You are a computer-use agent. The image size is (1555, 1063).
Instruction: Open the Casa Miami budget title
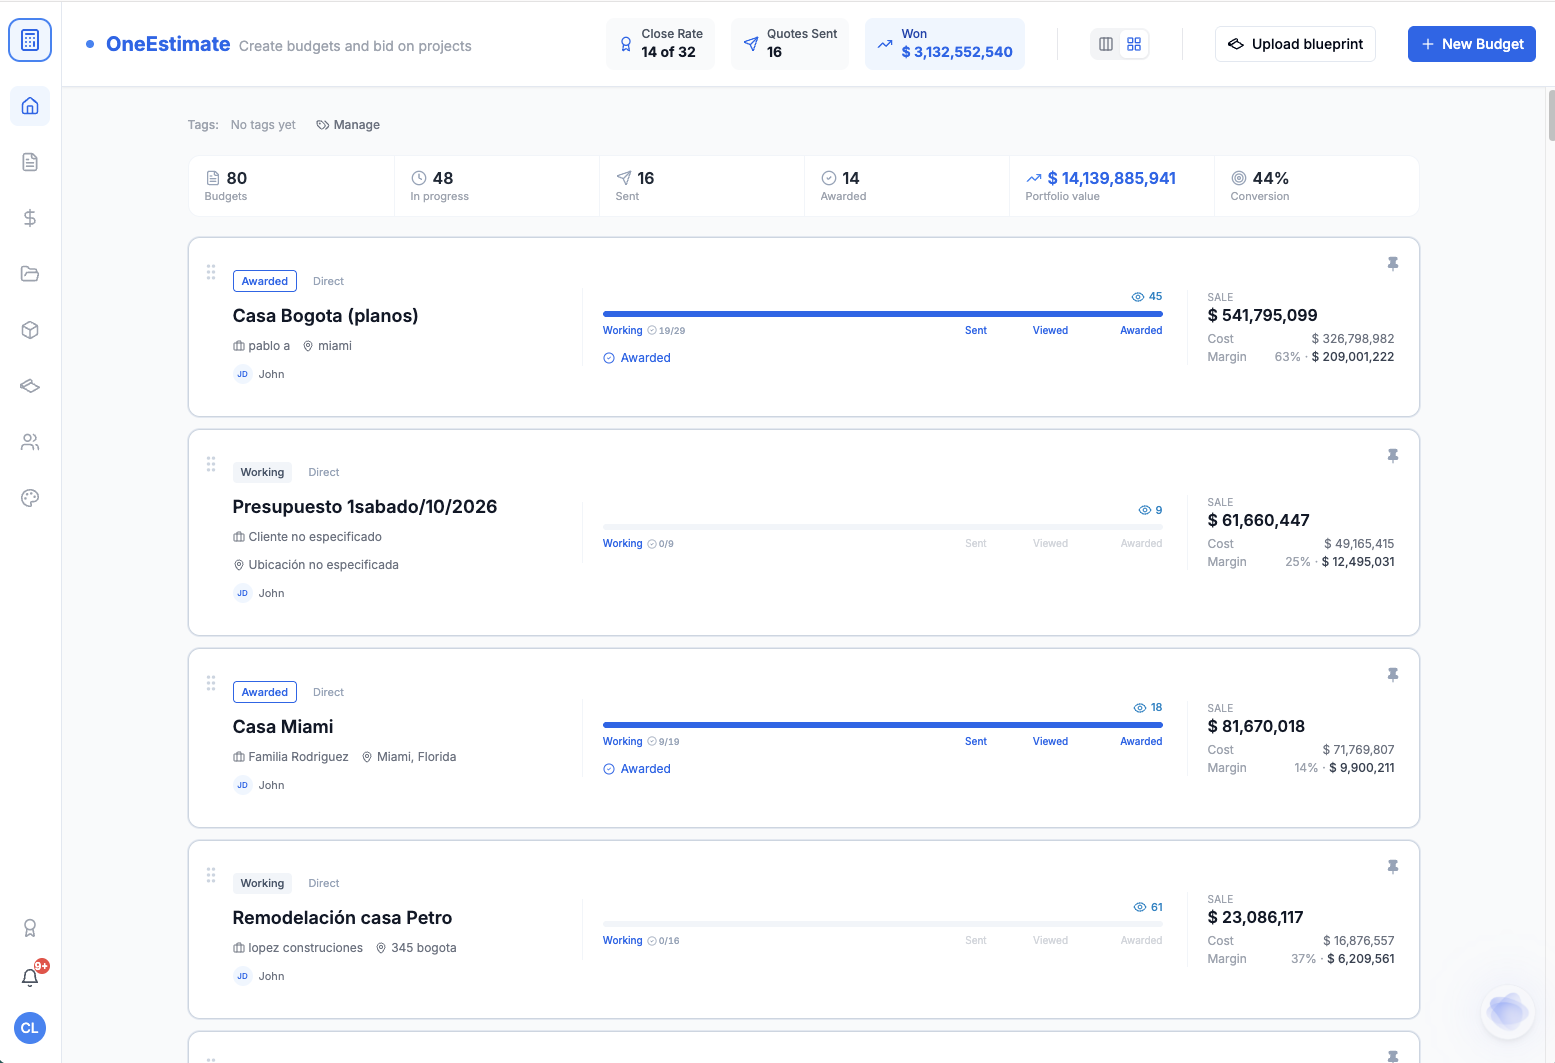tap(283, 727)
